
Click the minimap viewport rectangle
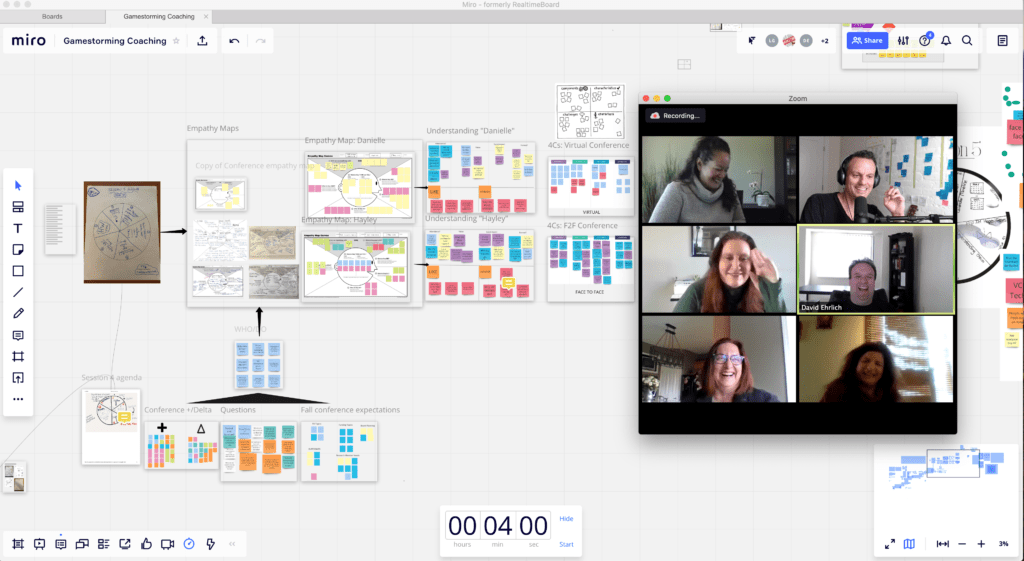[x=953, y=463]
